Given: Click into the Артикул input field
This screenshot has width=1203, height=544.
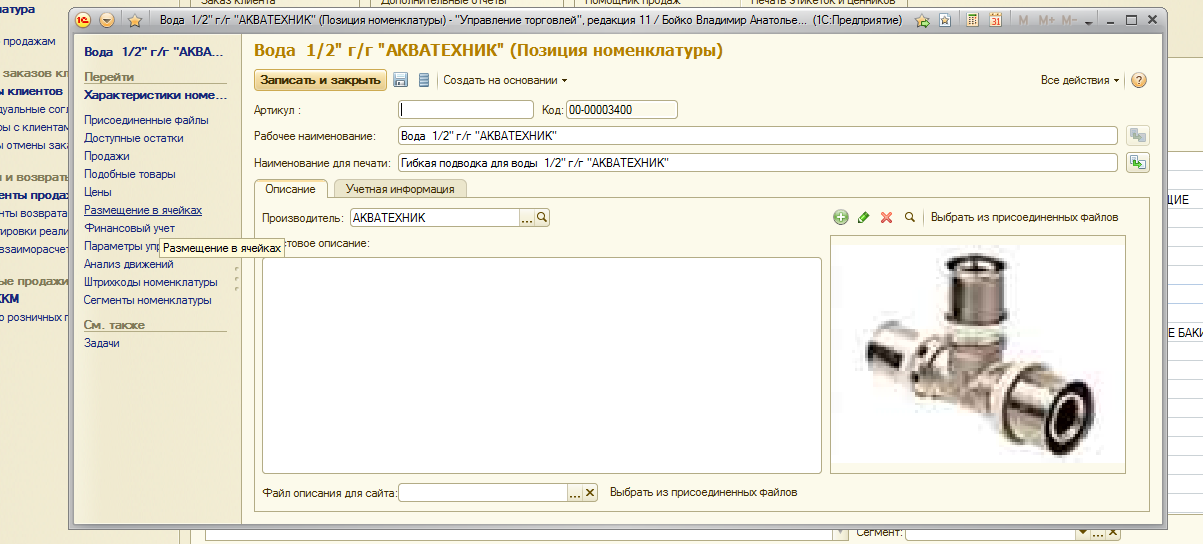Looking at the screenshot, I should [466, 110].
